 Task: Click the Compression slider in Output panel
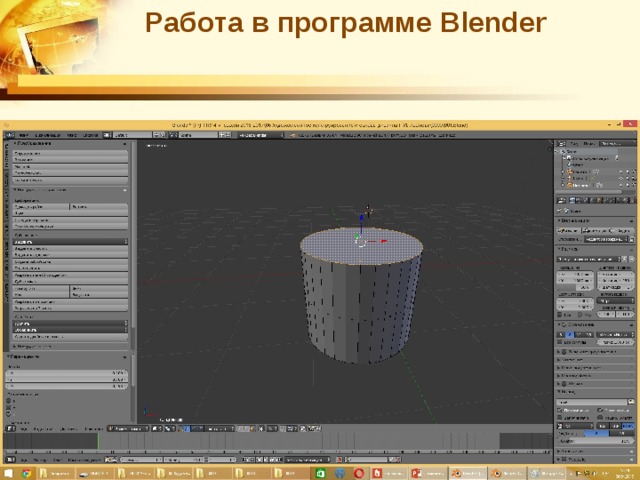point(595,441)
